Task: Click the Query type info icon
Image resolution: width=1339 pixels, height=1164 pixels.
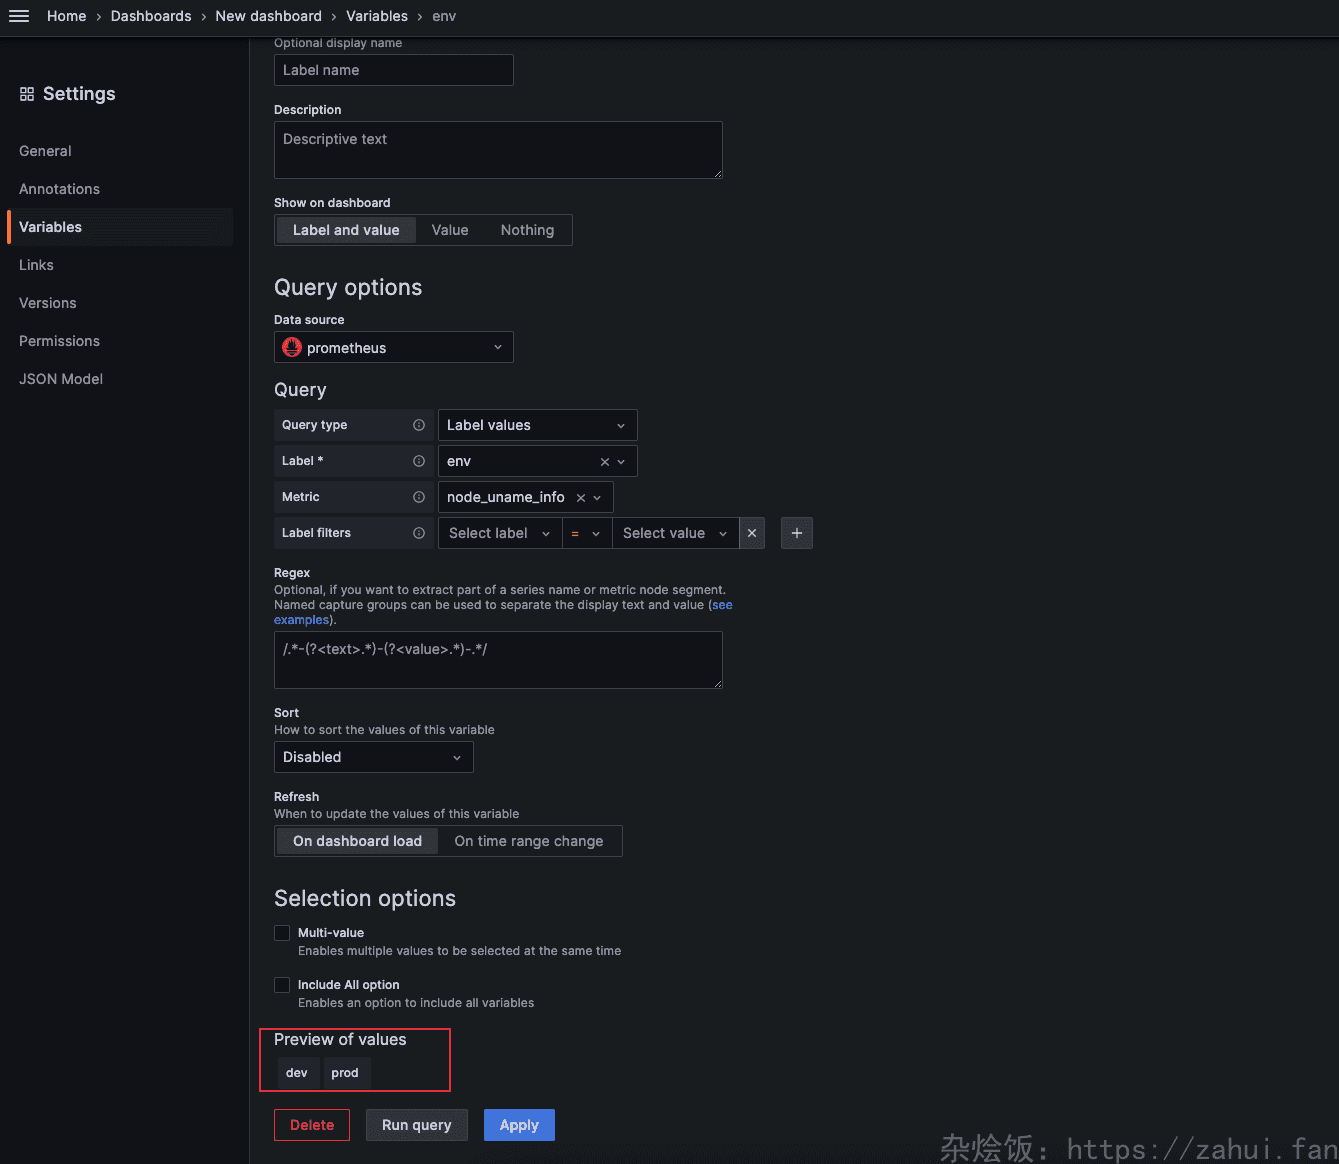Action: 419,425
